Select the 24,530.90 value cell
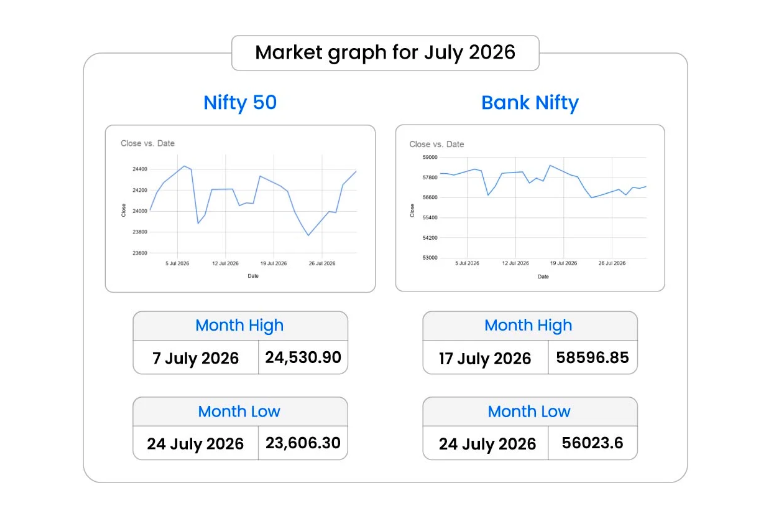 click(x=303, y=358)
